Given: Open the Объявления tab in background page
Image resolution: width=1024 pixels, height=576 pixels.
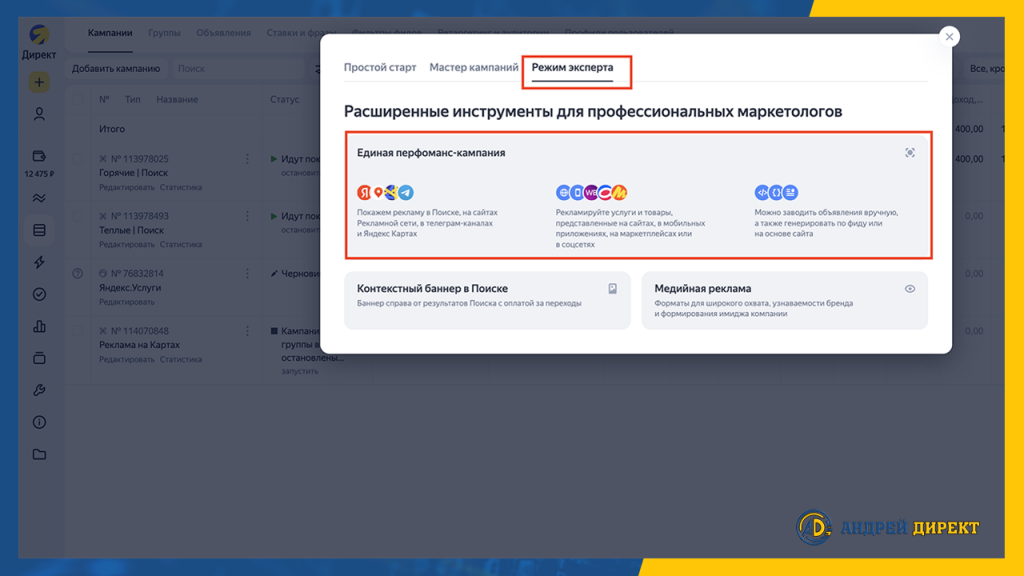Looking at the screenshot, I should coord(223,33).
